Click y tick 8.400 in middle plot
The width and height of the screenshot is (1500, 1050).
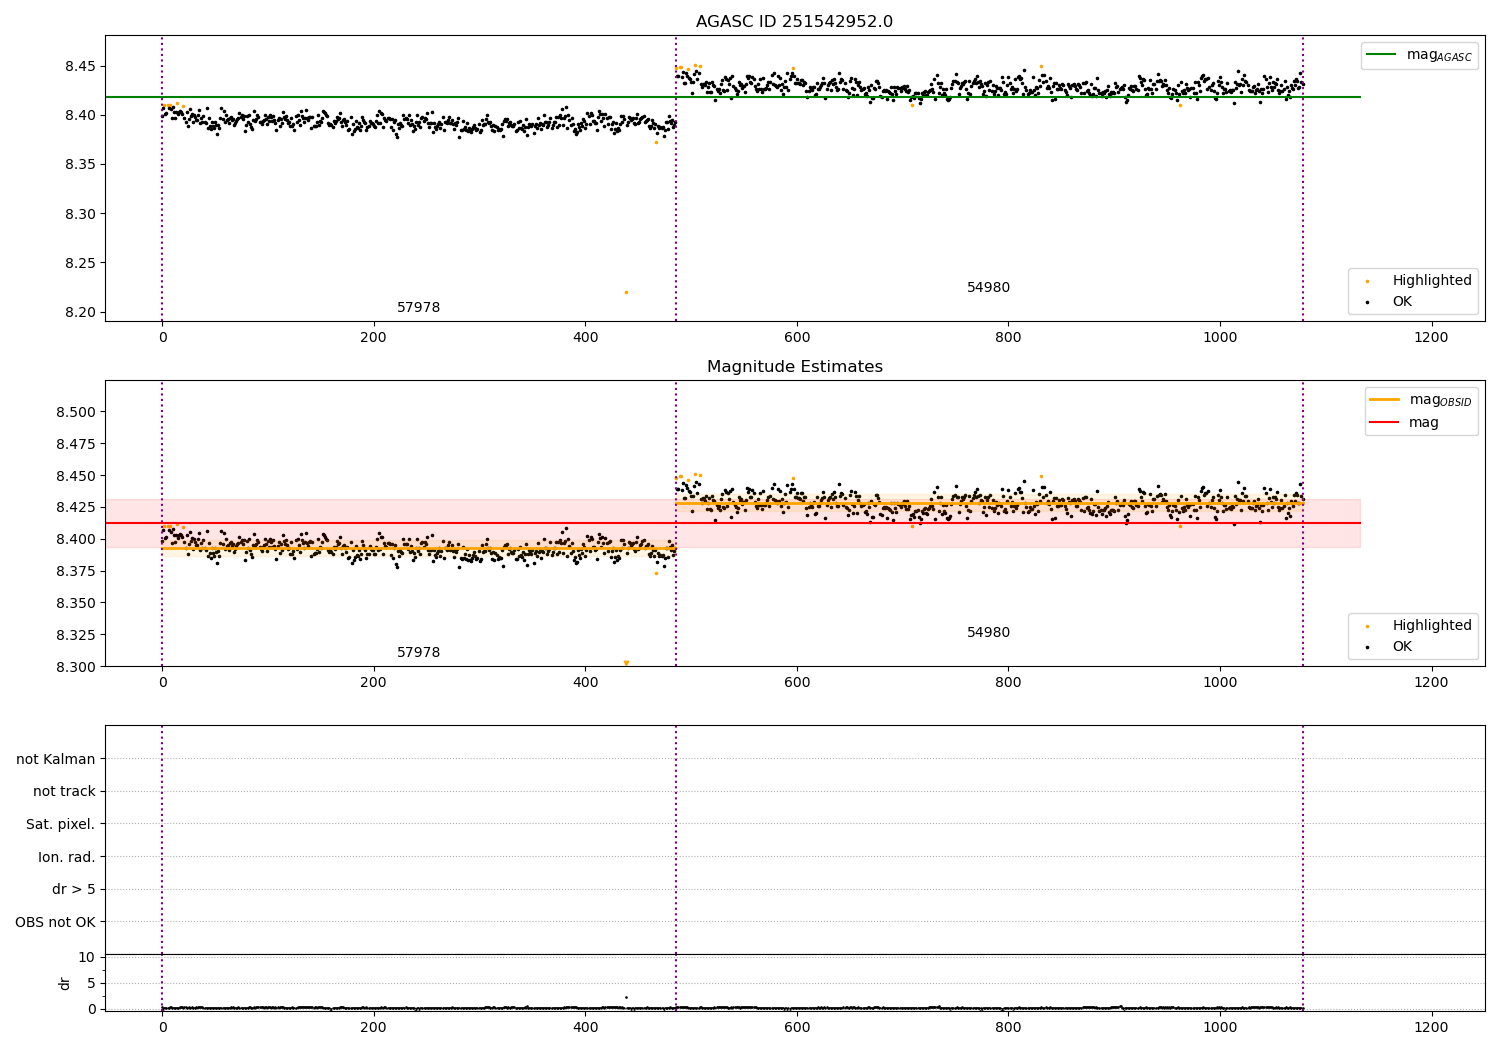(75, 540)
